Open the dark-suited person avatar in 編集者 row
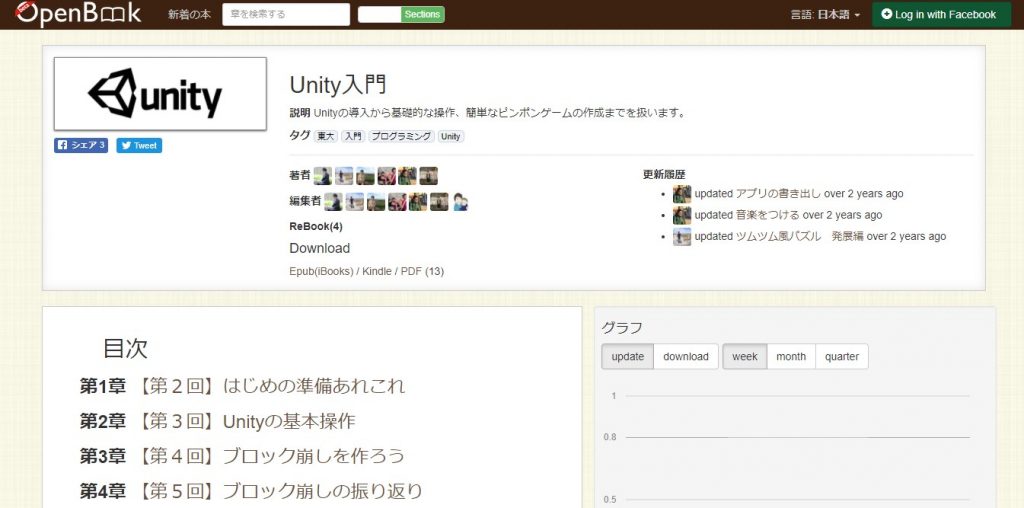Screen dimensions: 1024x508 click(x=333, y=202)
